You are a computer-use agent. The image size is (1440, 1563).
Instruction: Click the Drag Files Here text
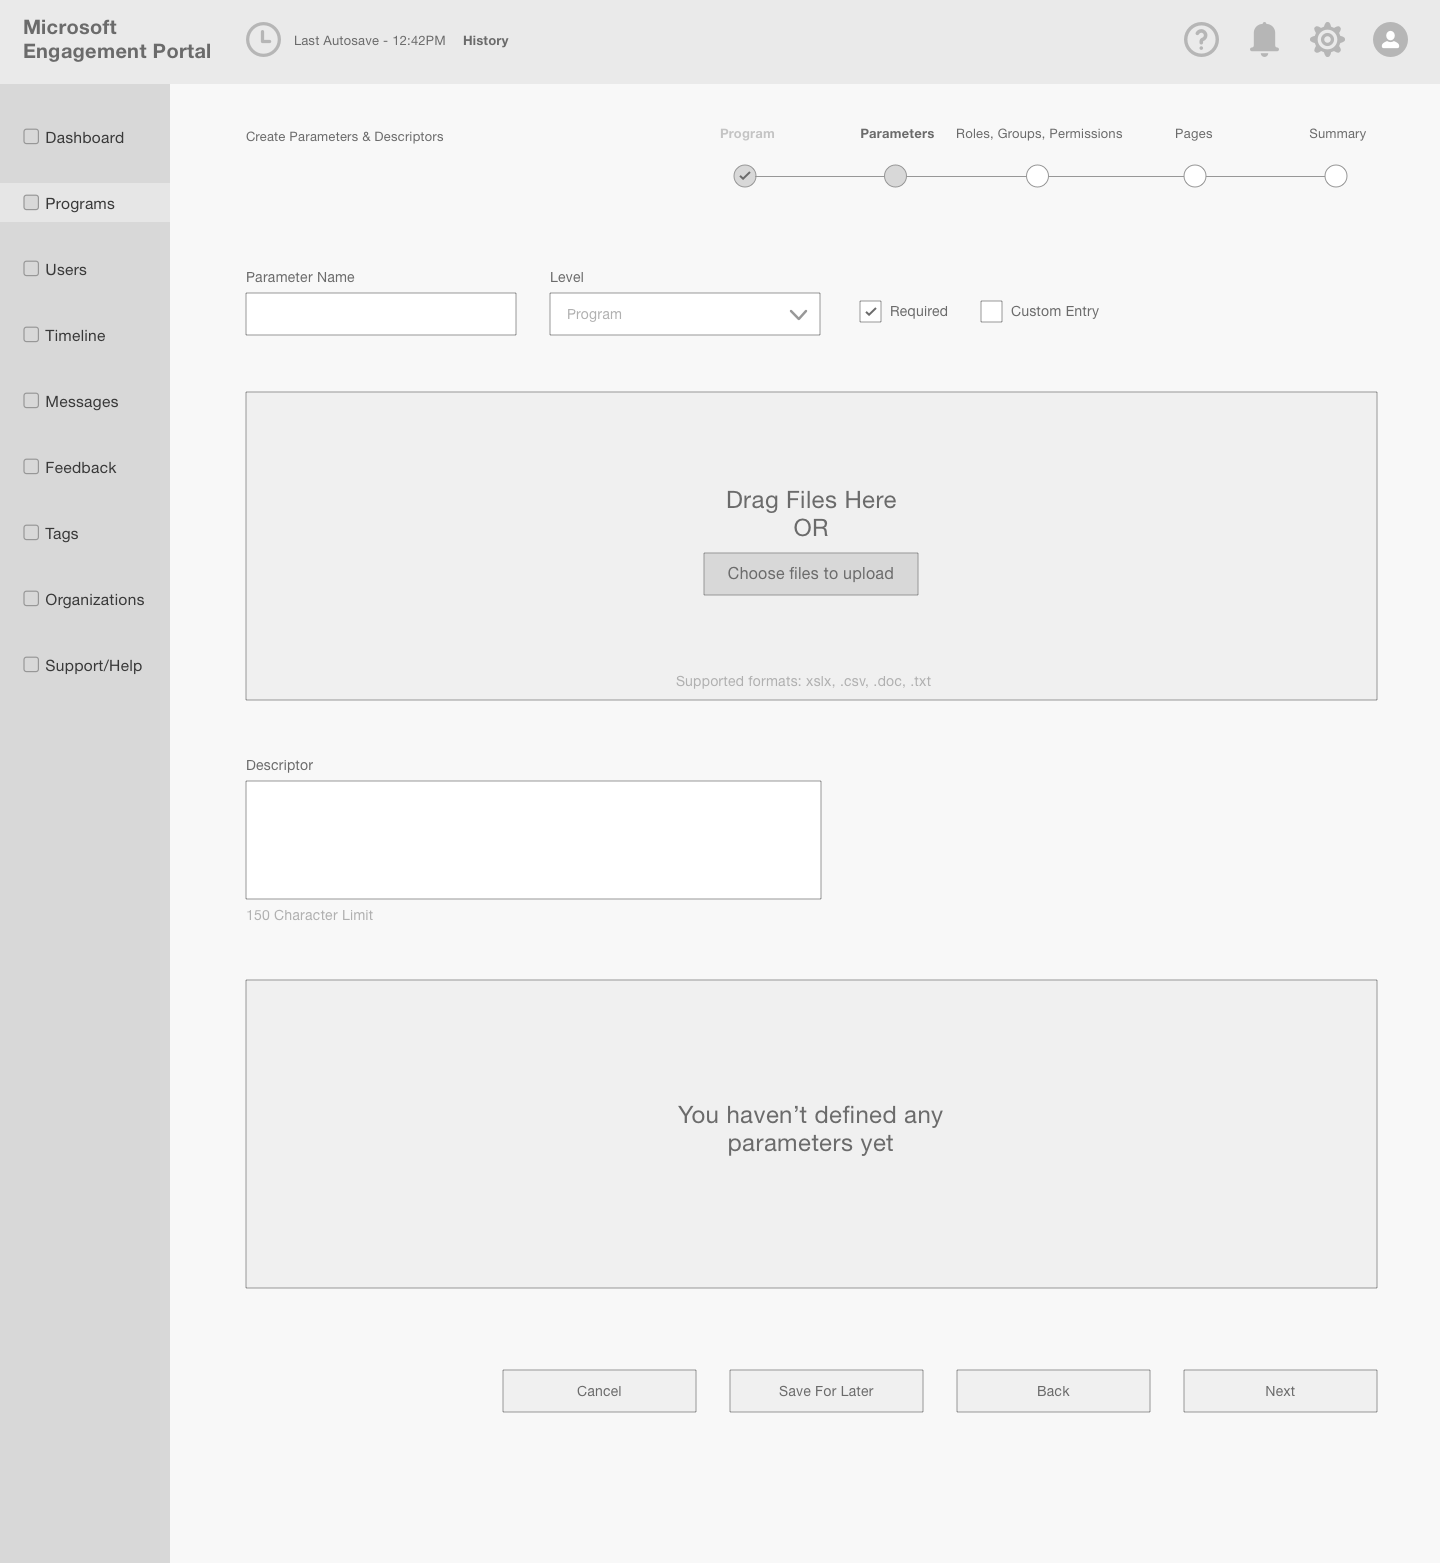tap(811, 500)
